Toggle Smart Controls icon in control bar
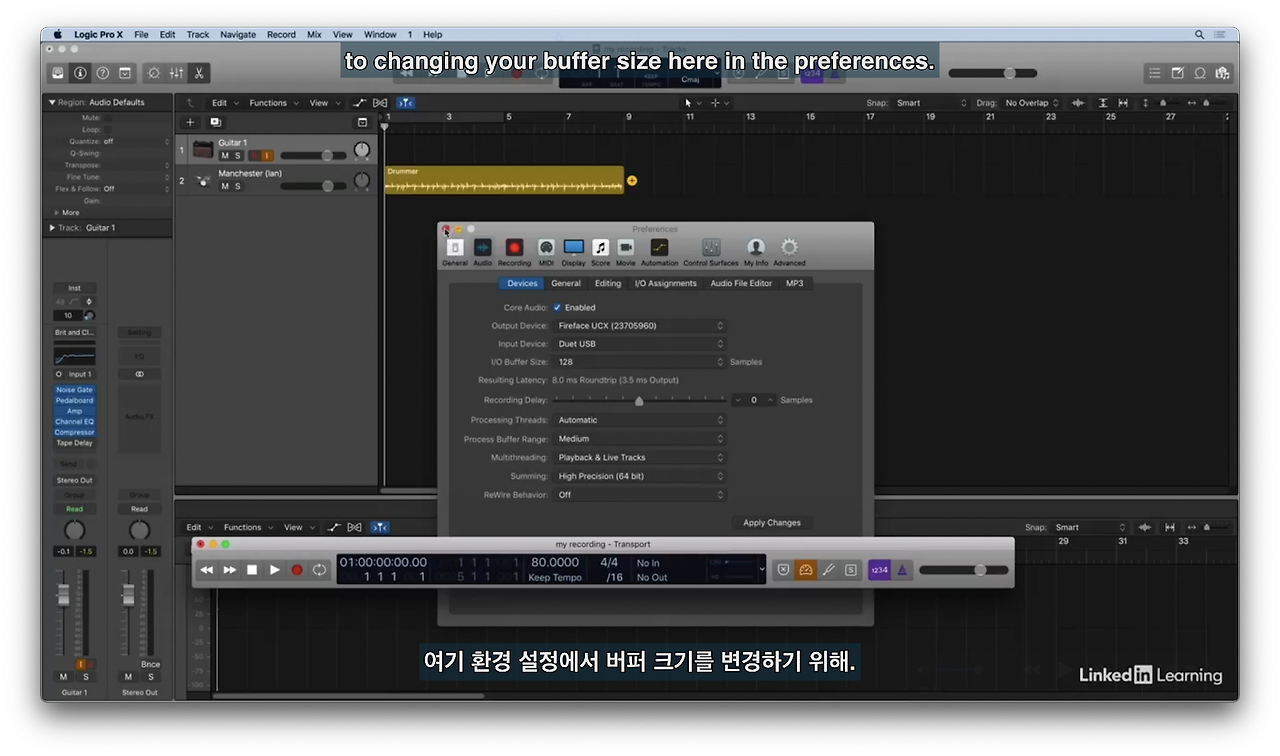 tap(153, 73)
